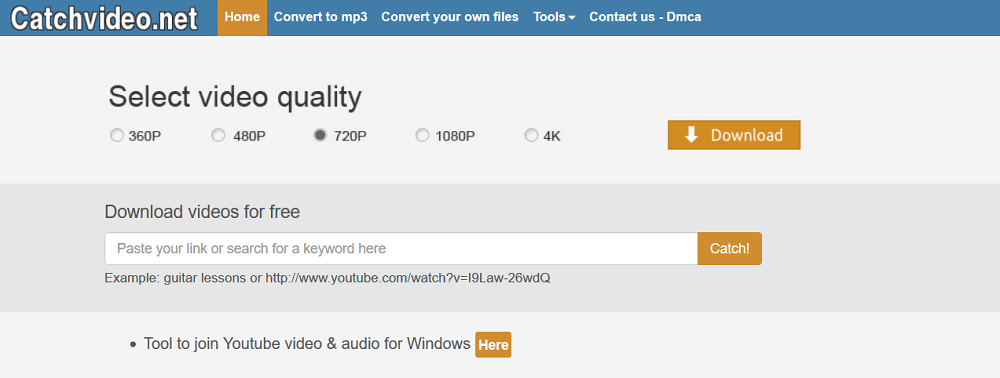Select the 360P quality option

117,135
